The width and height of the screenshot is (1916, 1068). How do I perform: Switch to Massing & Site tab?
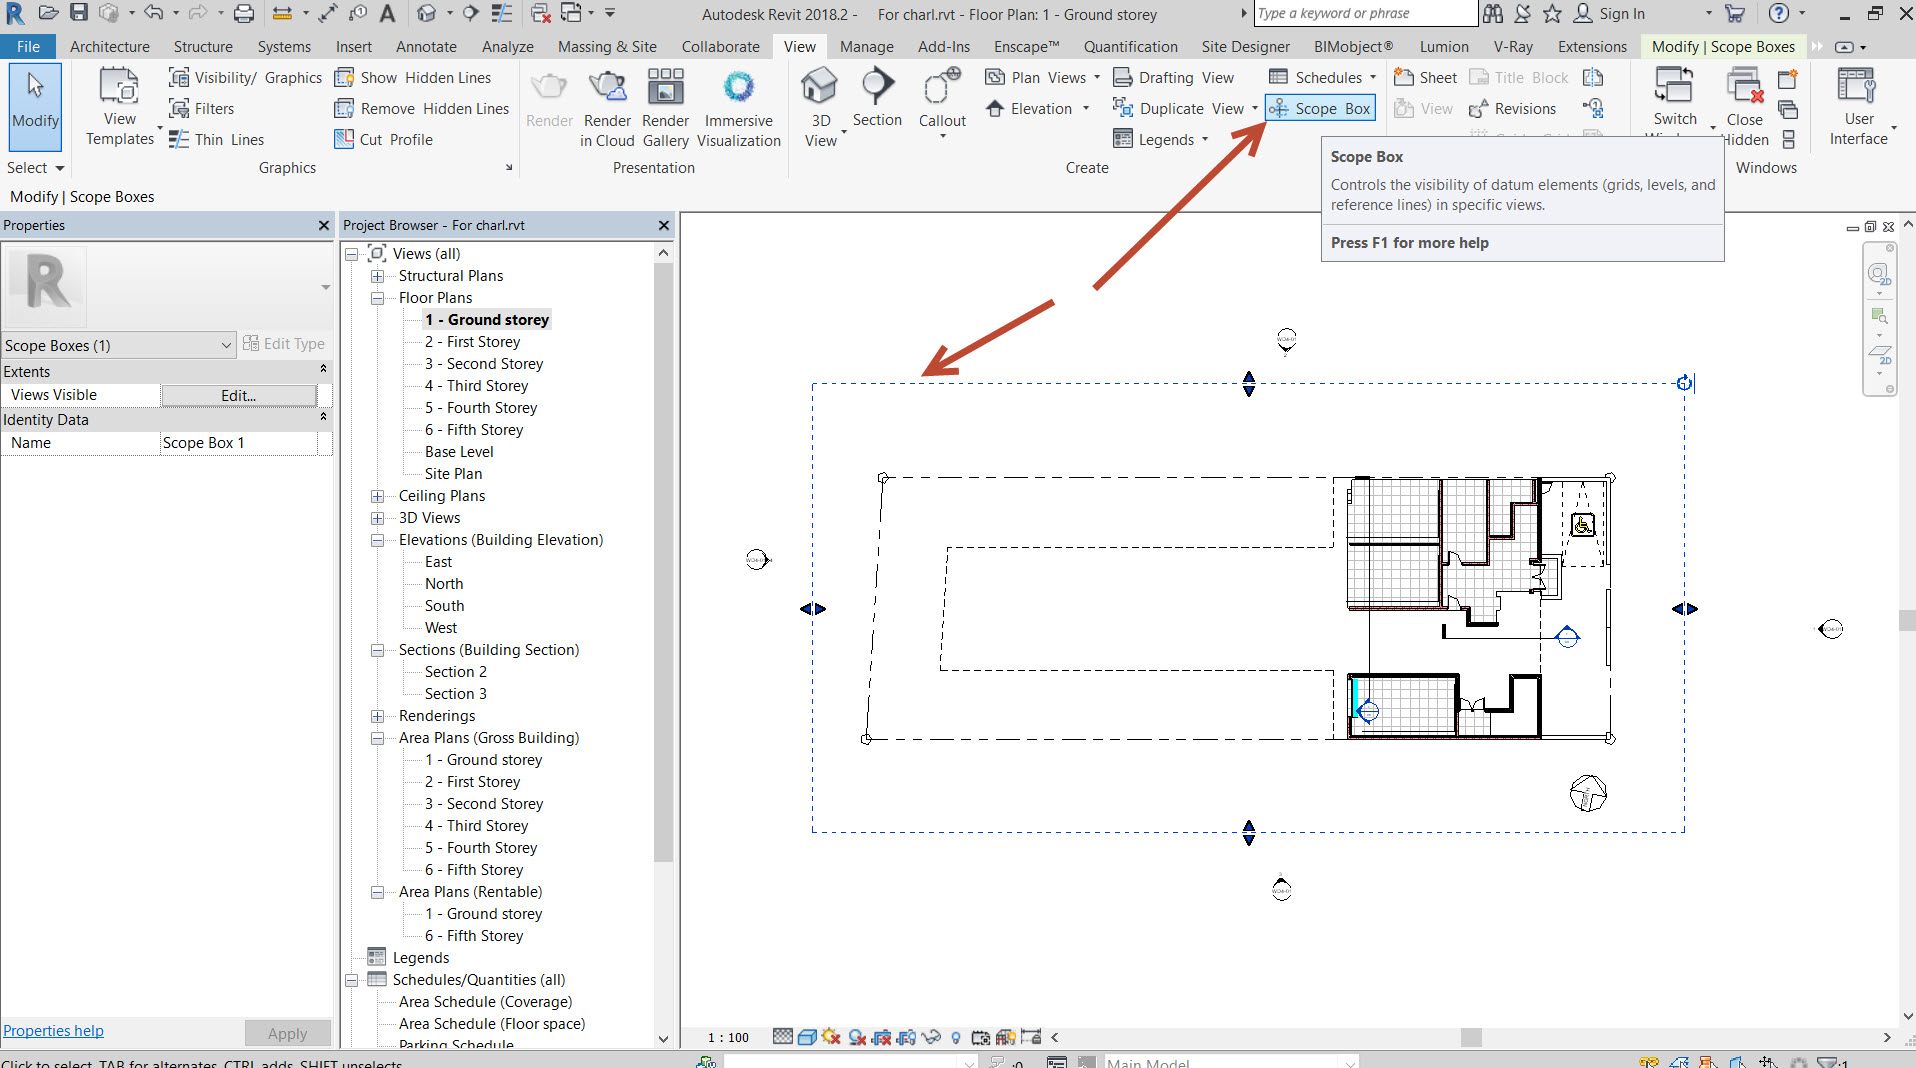pos(607,47)
